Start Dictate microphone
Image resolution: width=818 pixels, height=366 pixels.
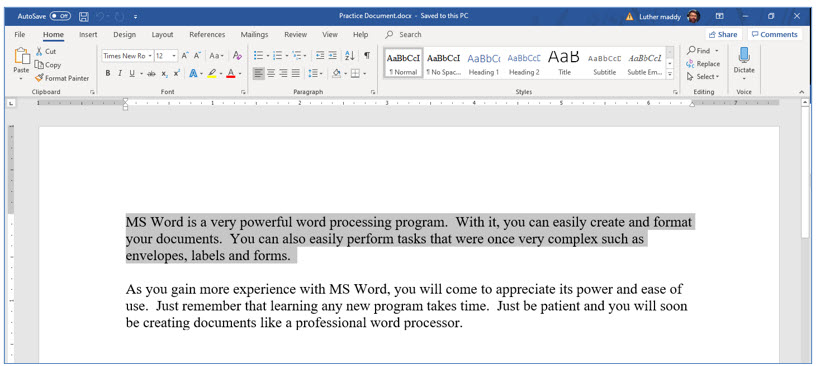point(744,59)
